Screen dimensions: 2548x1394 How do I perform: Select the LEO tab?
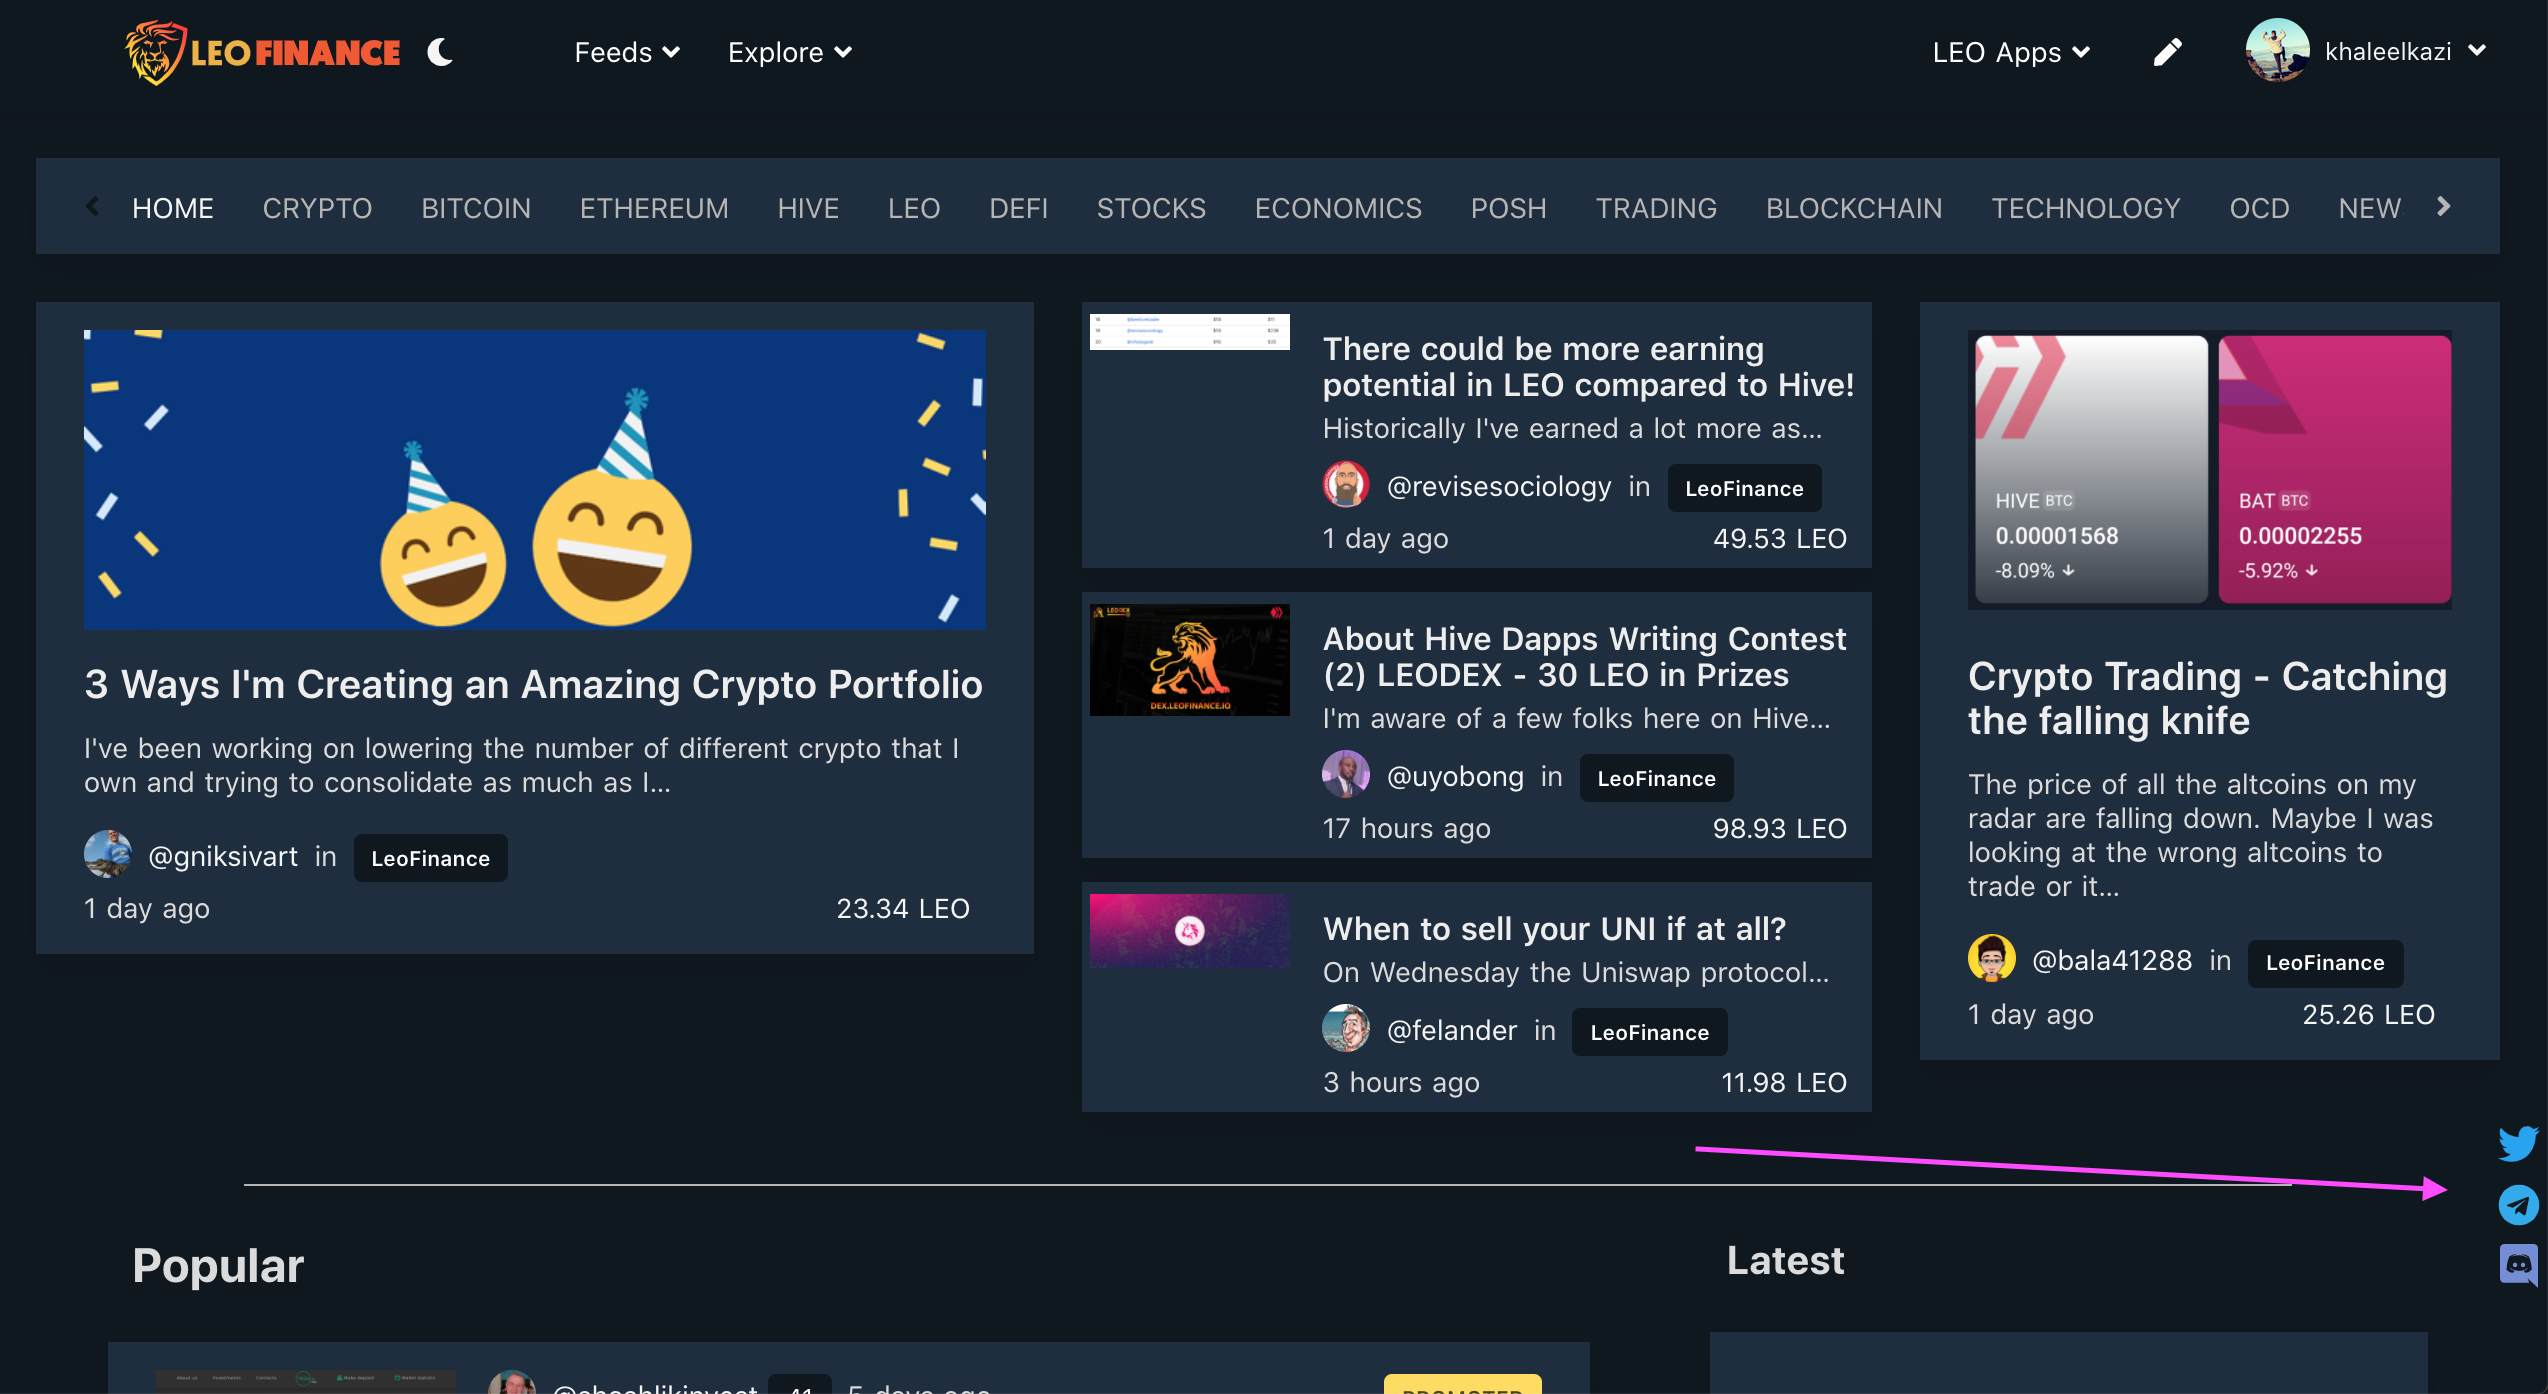pos(914,208)
